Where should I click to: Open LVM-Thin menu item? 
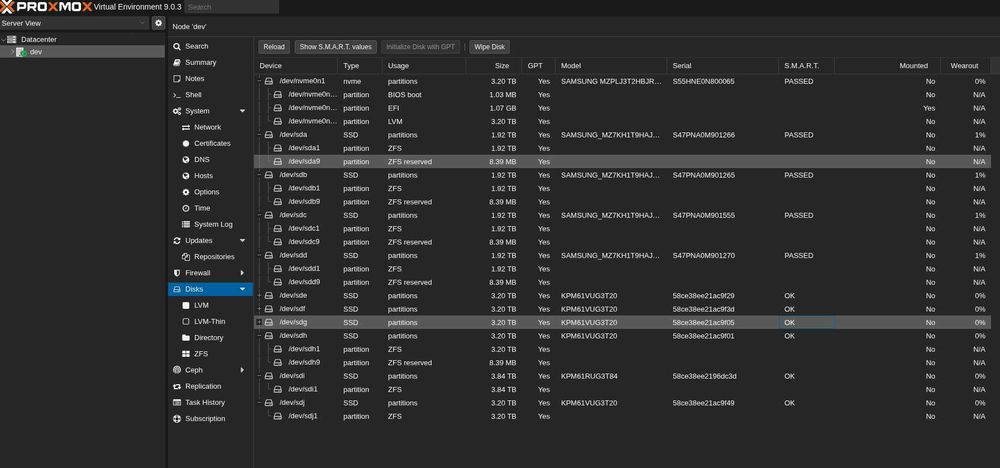tap(210, 322)
